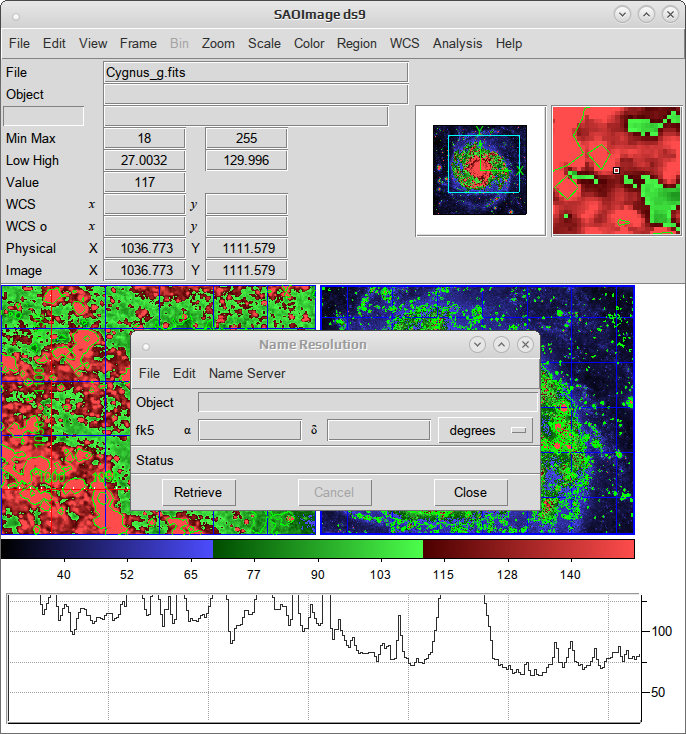Click the Max value 255 field
The width and height of the screenshot is (686, 734).
246,139
